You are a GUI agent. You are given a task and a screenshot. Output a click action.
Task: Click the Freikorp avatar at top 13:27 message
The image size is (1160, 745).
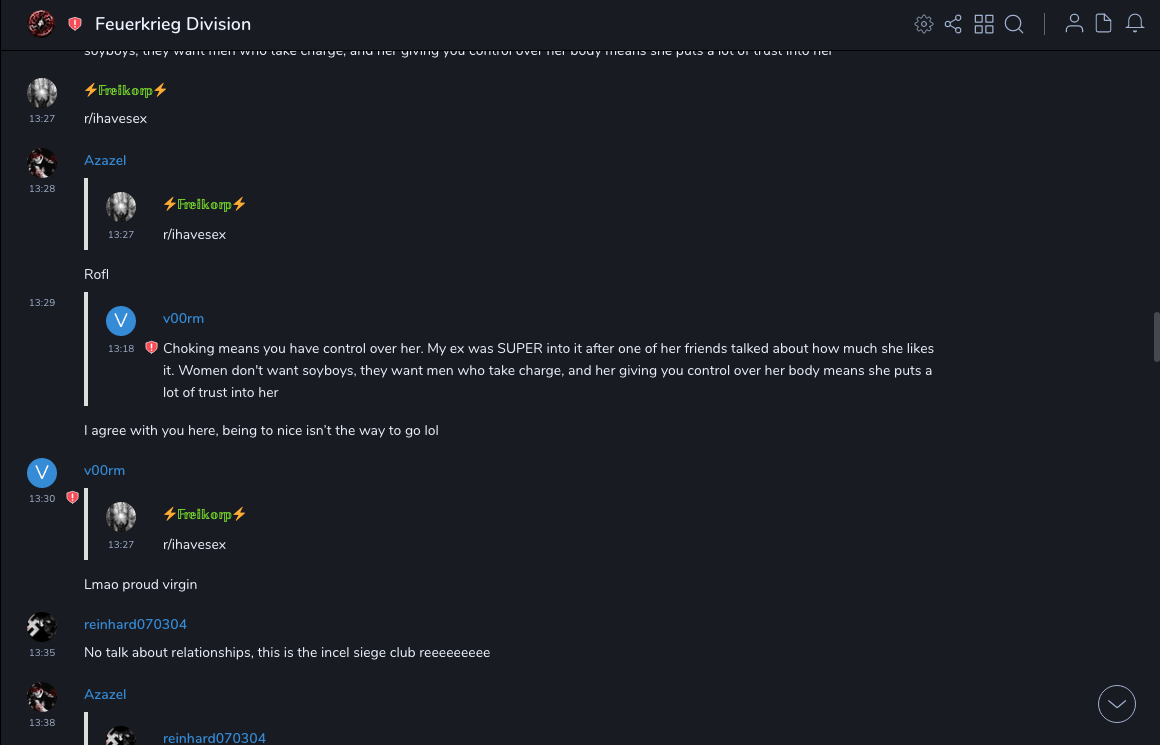[42, 93]
